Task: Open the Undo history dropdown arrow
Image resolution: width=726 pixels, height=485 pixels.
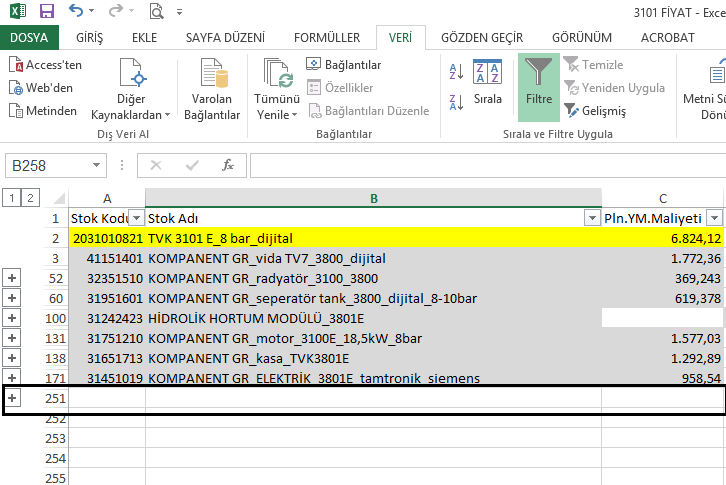Action: point(91,11)
